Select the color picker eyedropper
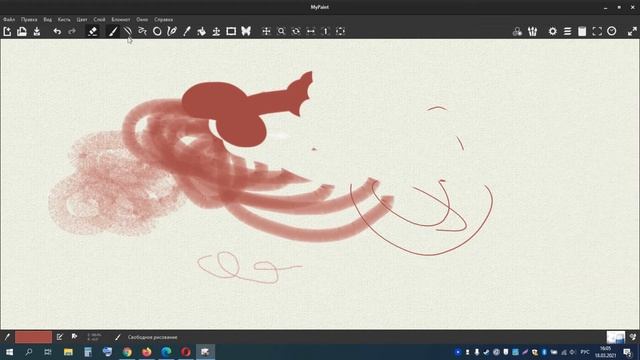 [187, 31]
